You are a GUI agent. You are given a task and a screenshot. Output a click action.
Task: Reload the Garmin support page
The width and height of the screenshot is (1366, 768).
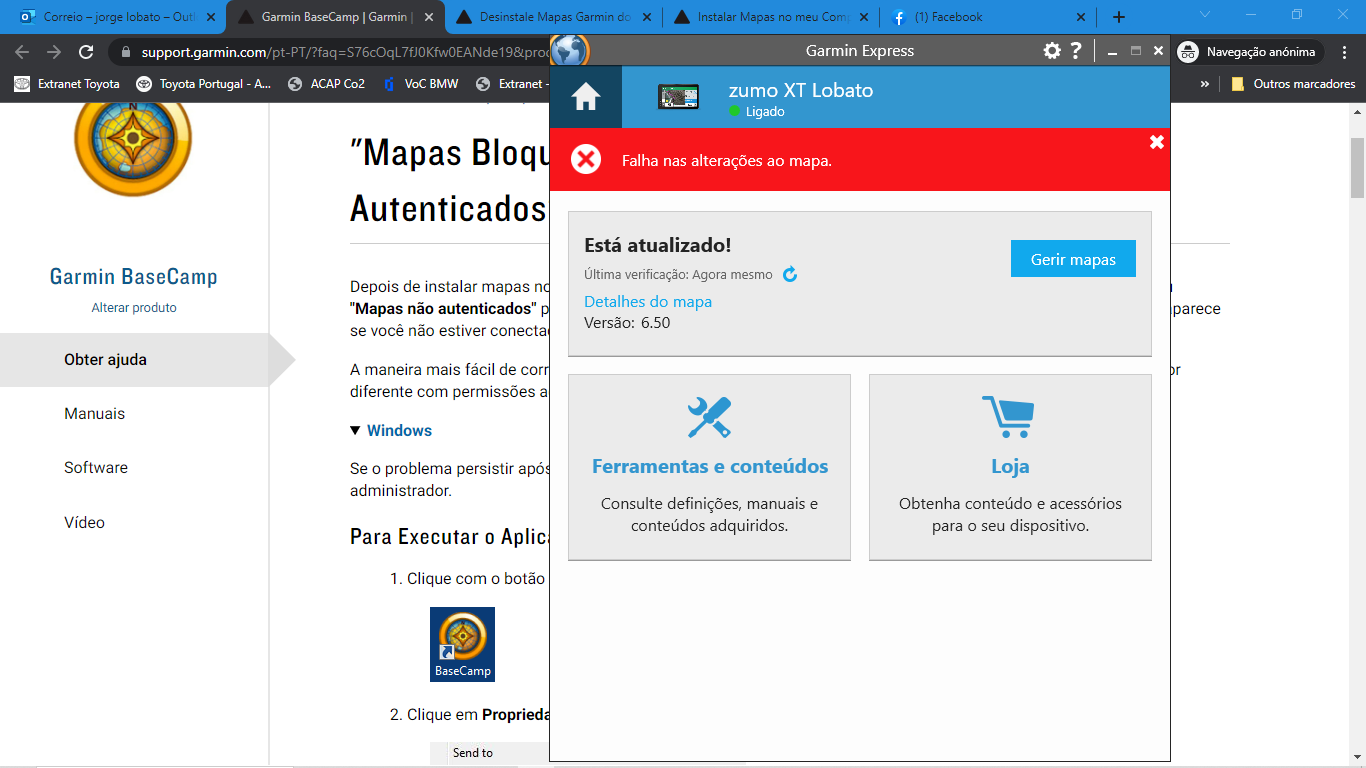pyautogui.click(x=86, y=52)
